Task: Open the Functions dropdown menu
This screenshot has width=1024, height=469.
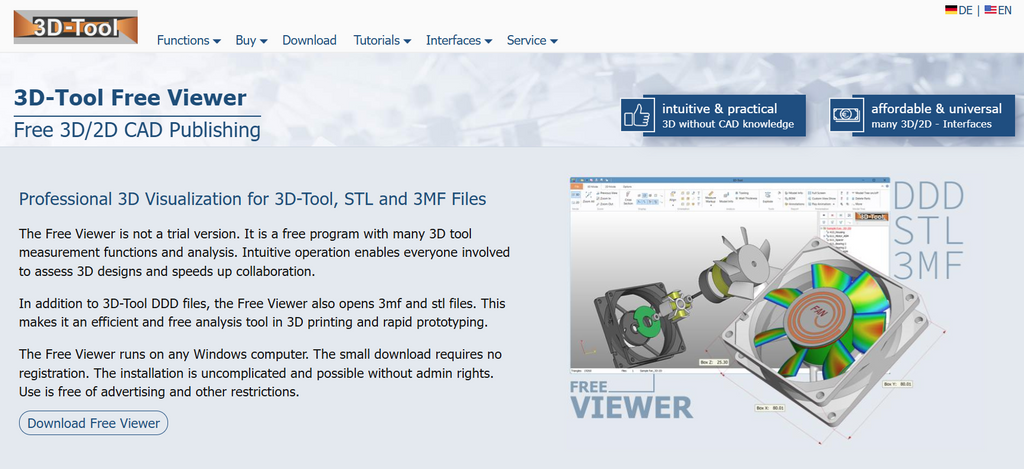Action: pos(189,40)
